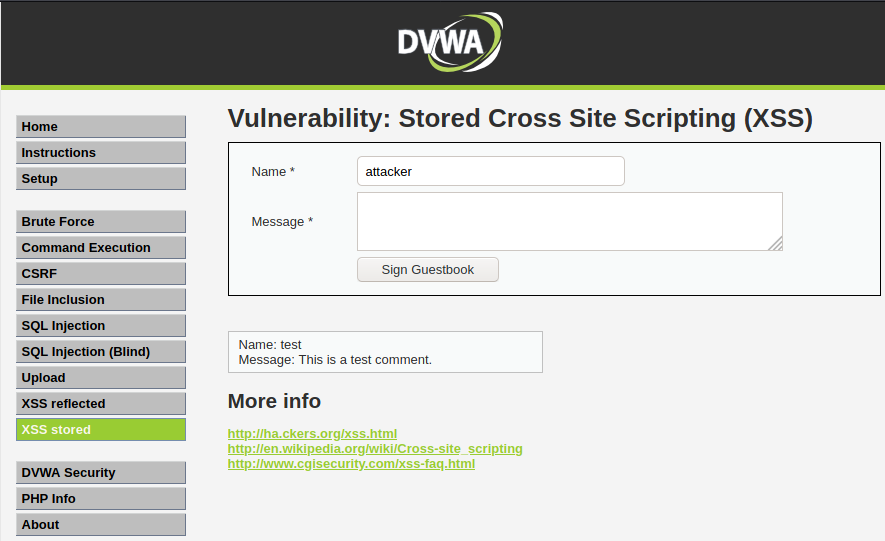
Task: Open the Upload section
Action: (101, 377)
